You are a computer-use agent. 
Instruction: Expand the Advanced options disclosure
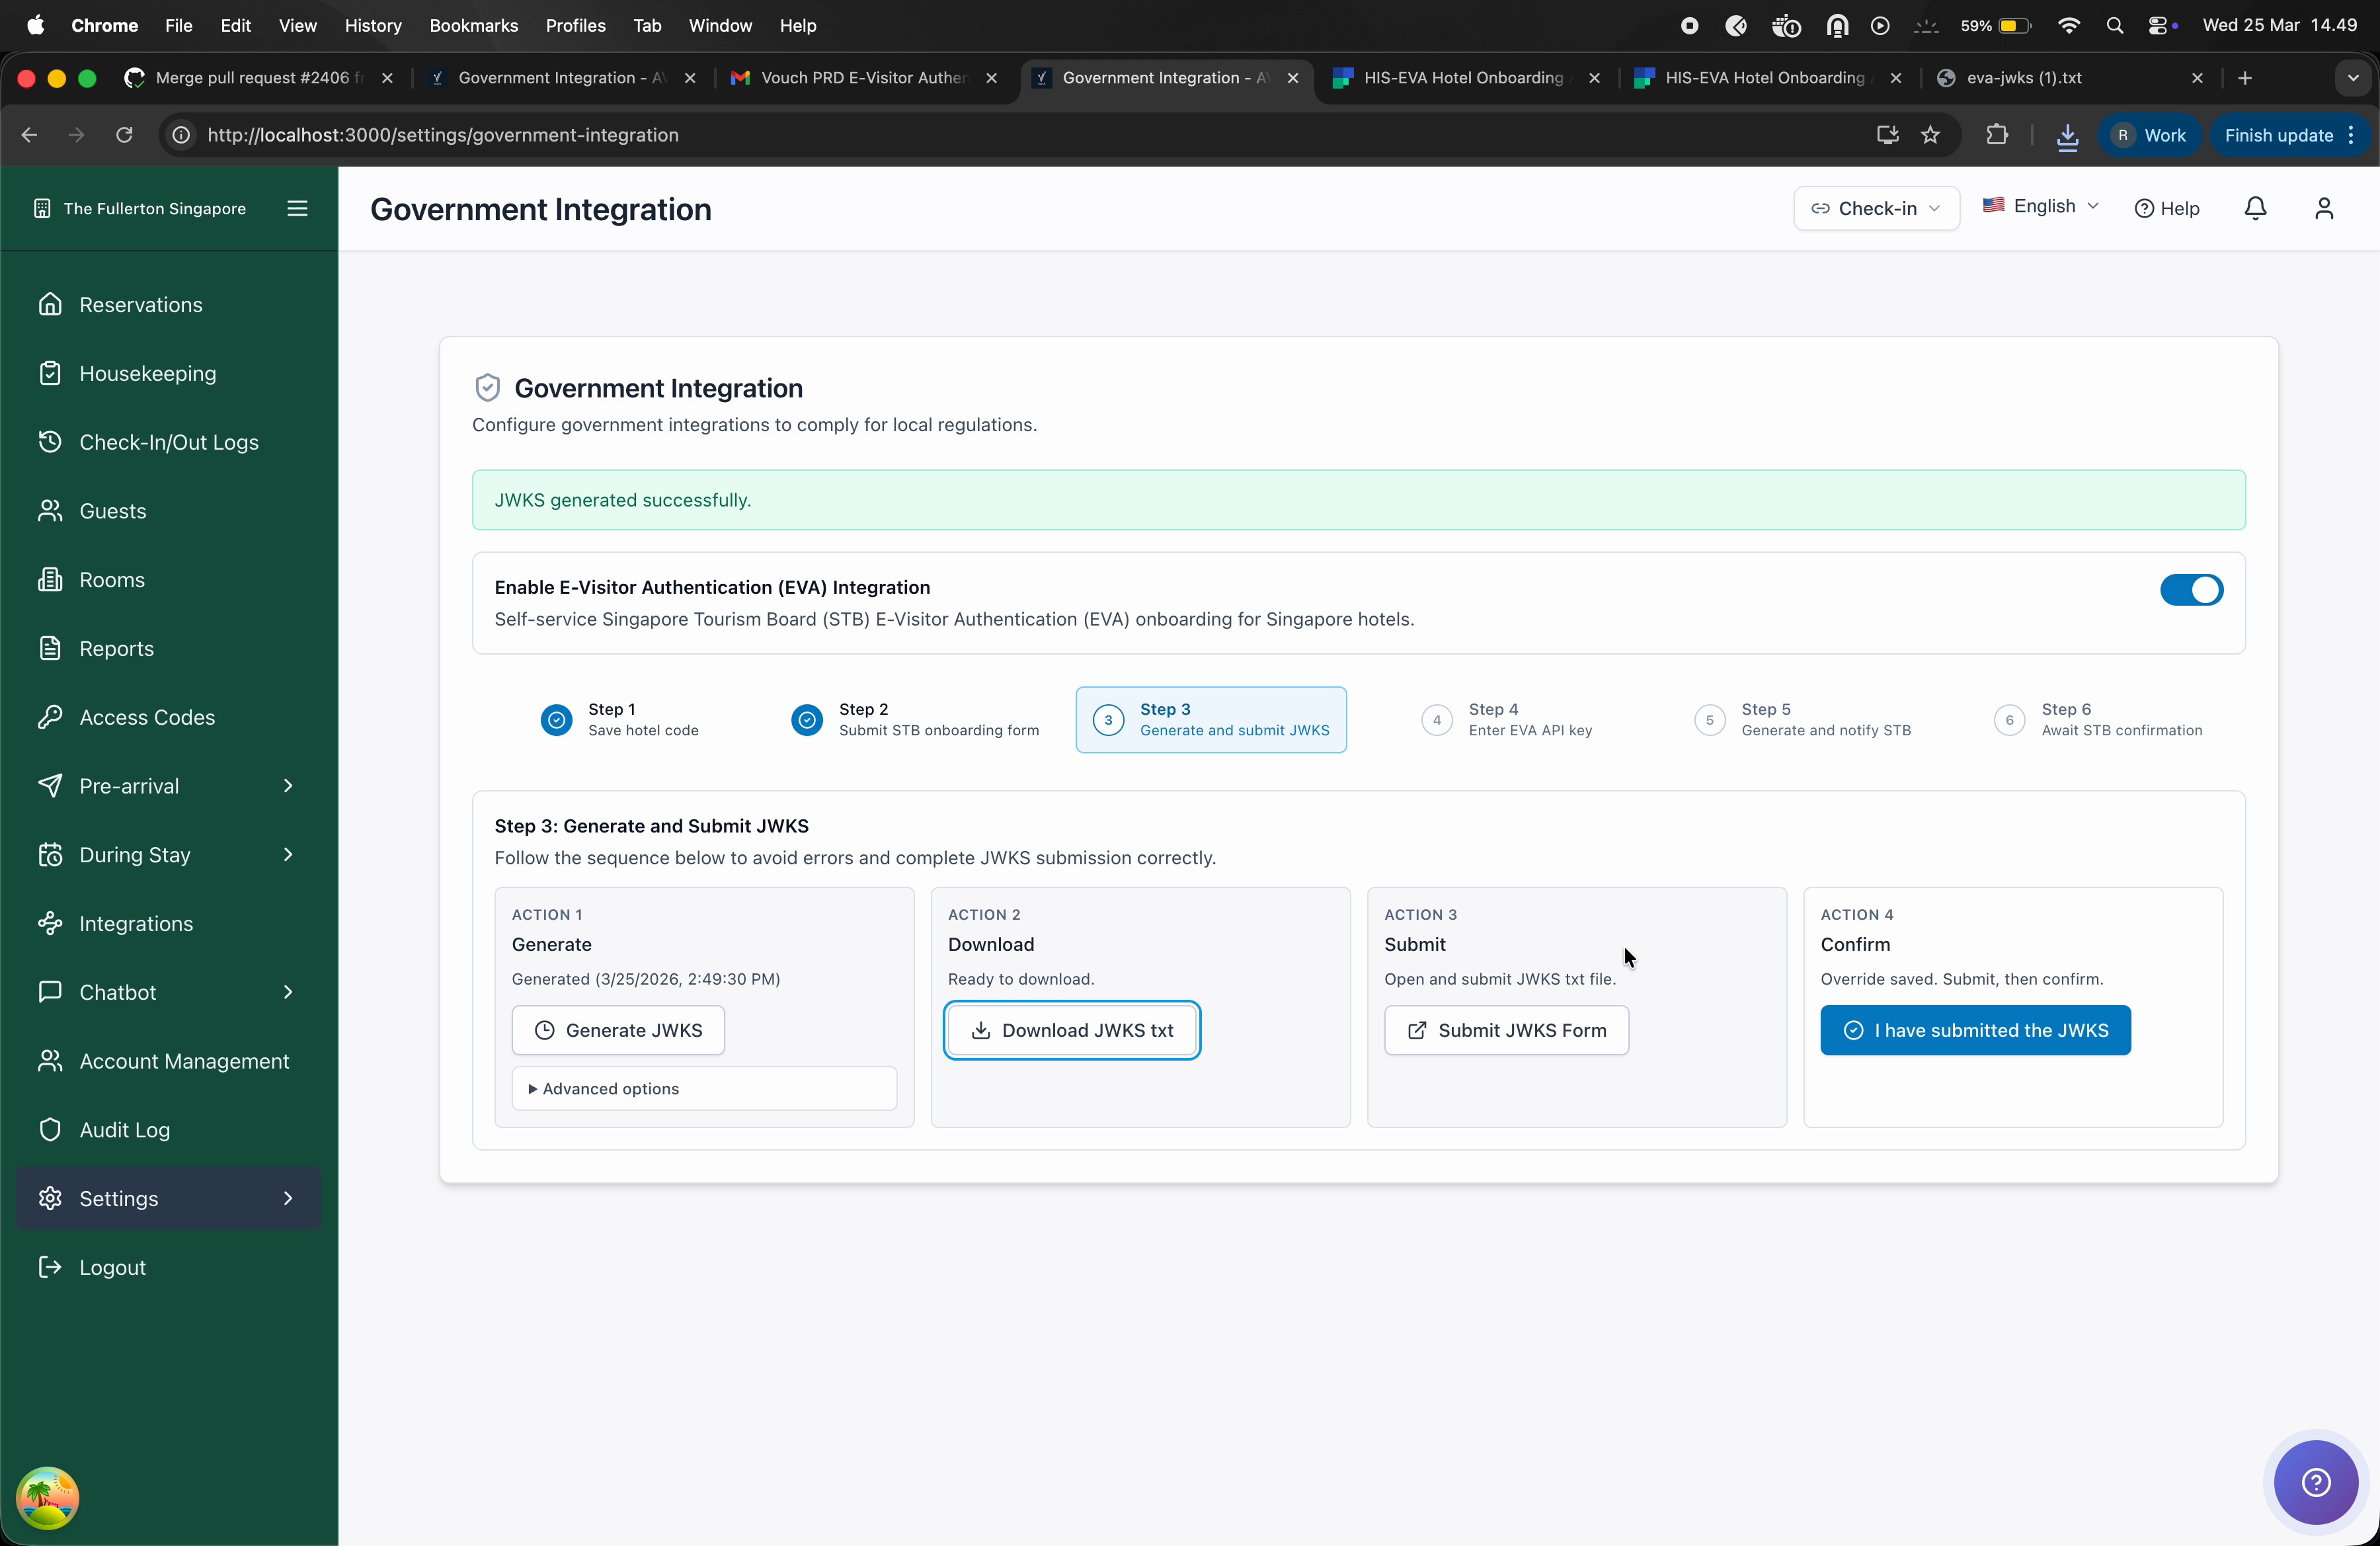tap(604, 1088)
